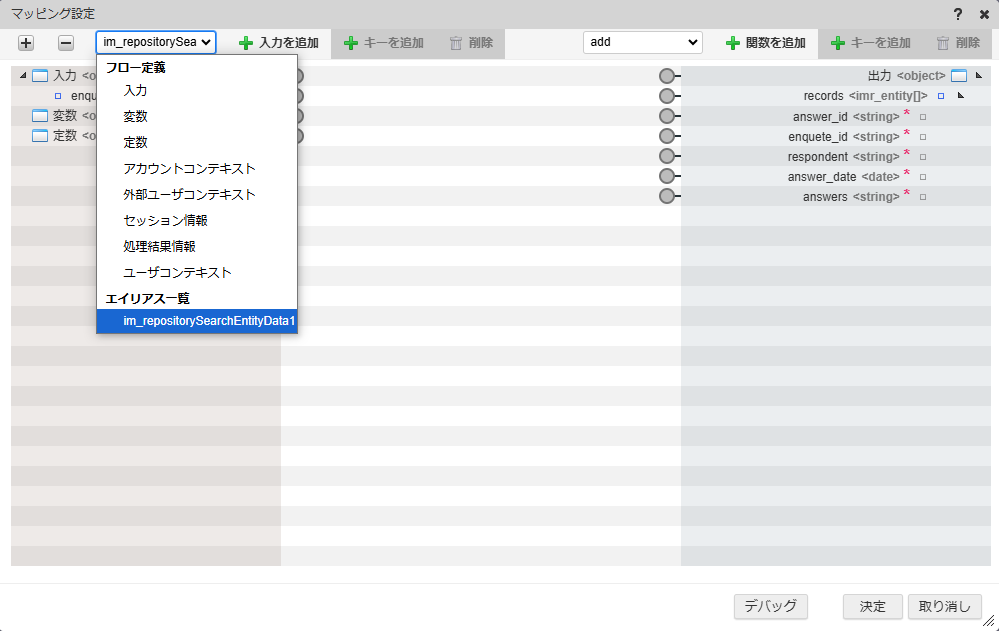Click the 関数を追加 button
The height and width of the screenshot is (631, 999).
(x=766, y=43)
